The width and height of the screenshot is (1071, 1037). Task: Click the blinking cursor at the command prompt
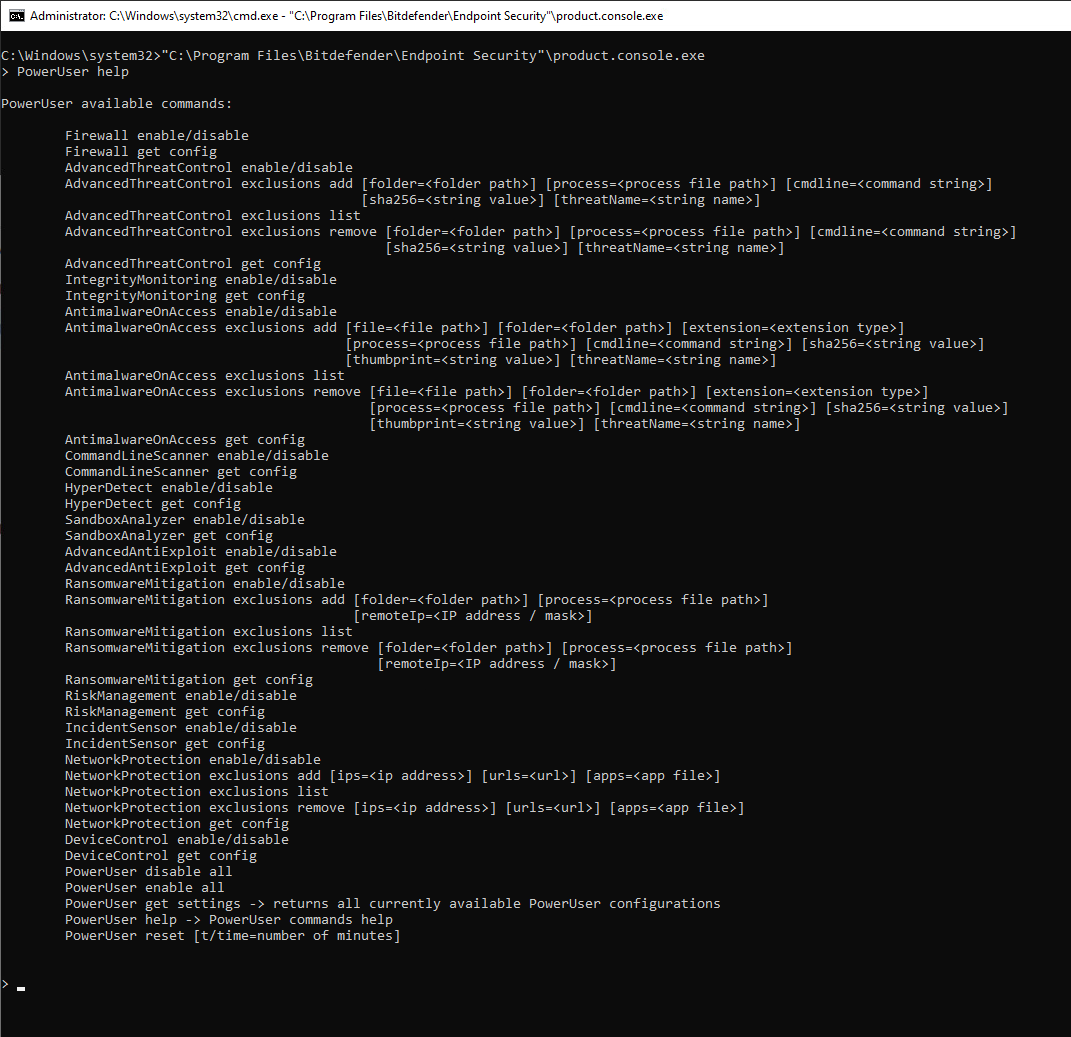tap(20, 988)
